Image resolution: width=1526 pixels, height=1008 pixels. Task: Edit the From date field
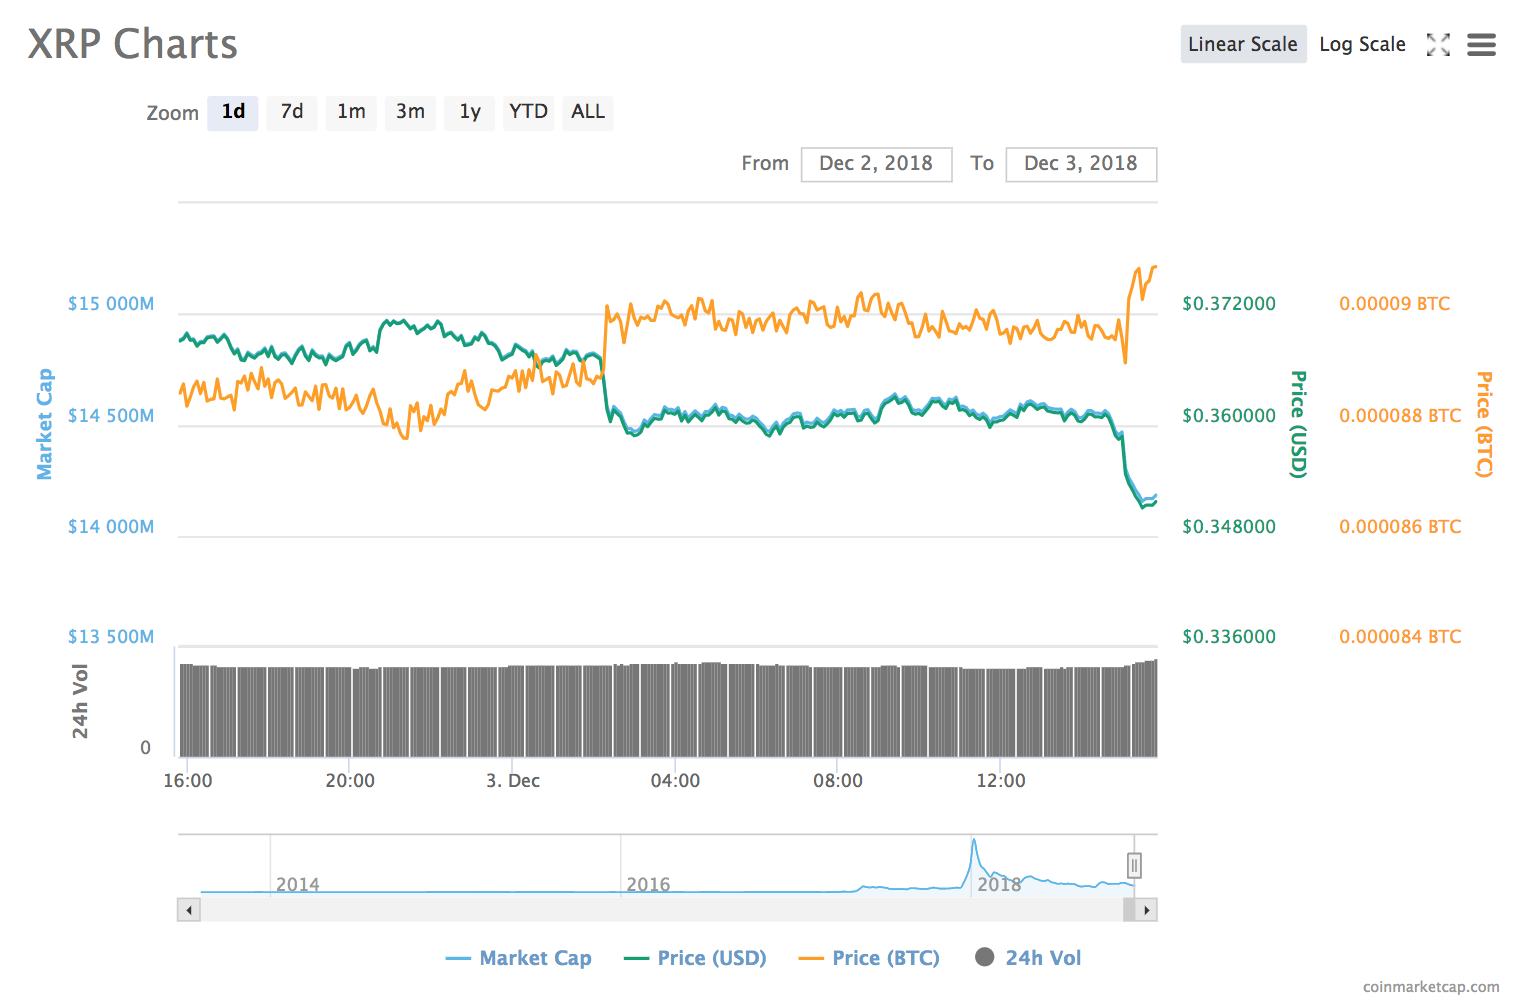click(876, 164)
